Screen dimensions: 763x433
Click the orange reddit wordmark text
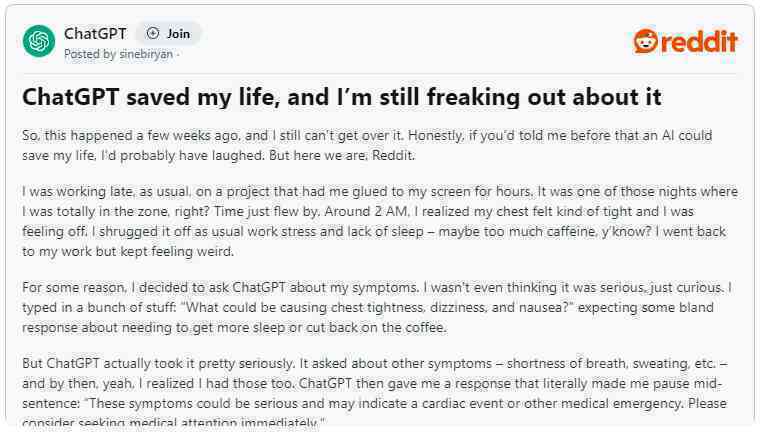[x=699, y=41]
